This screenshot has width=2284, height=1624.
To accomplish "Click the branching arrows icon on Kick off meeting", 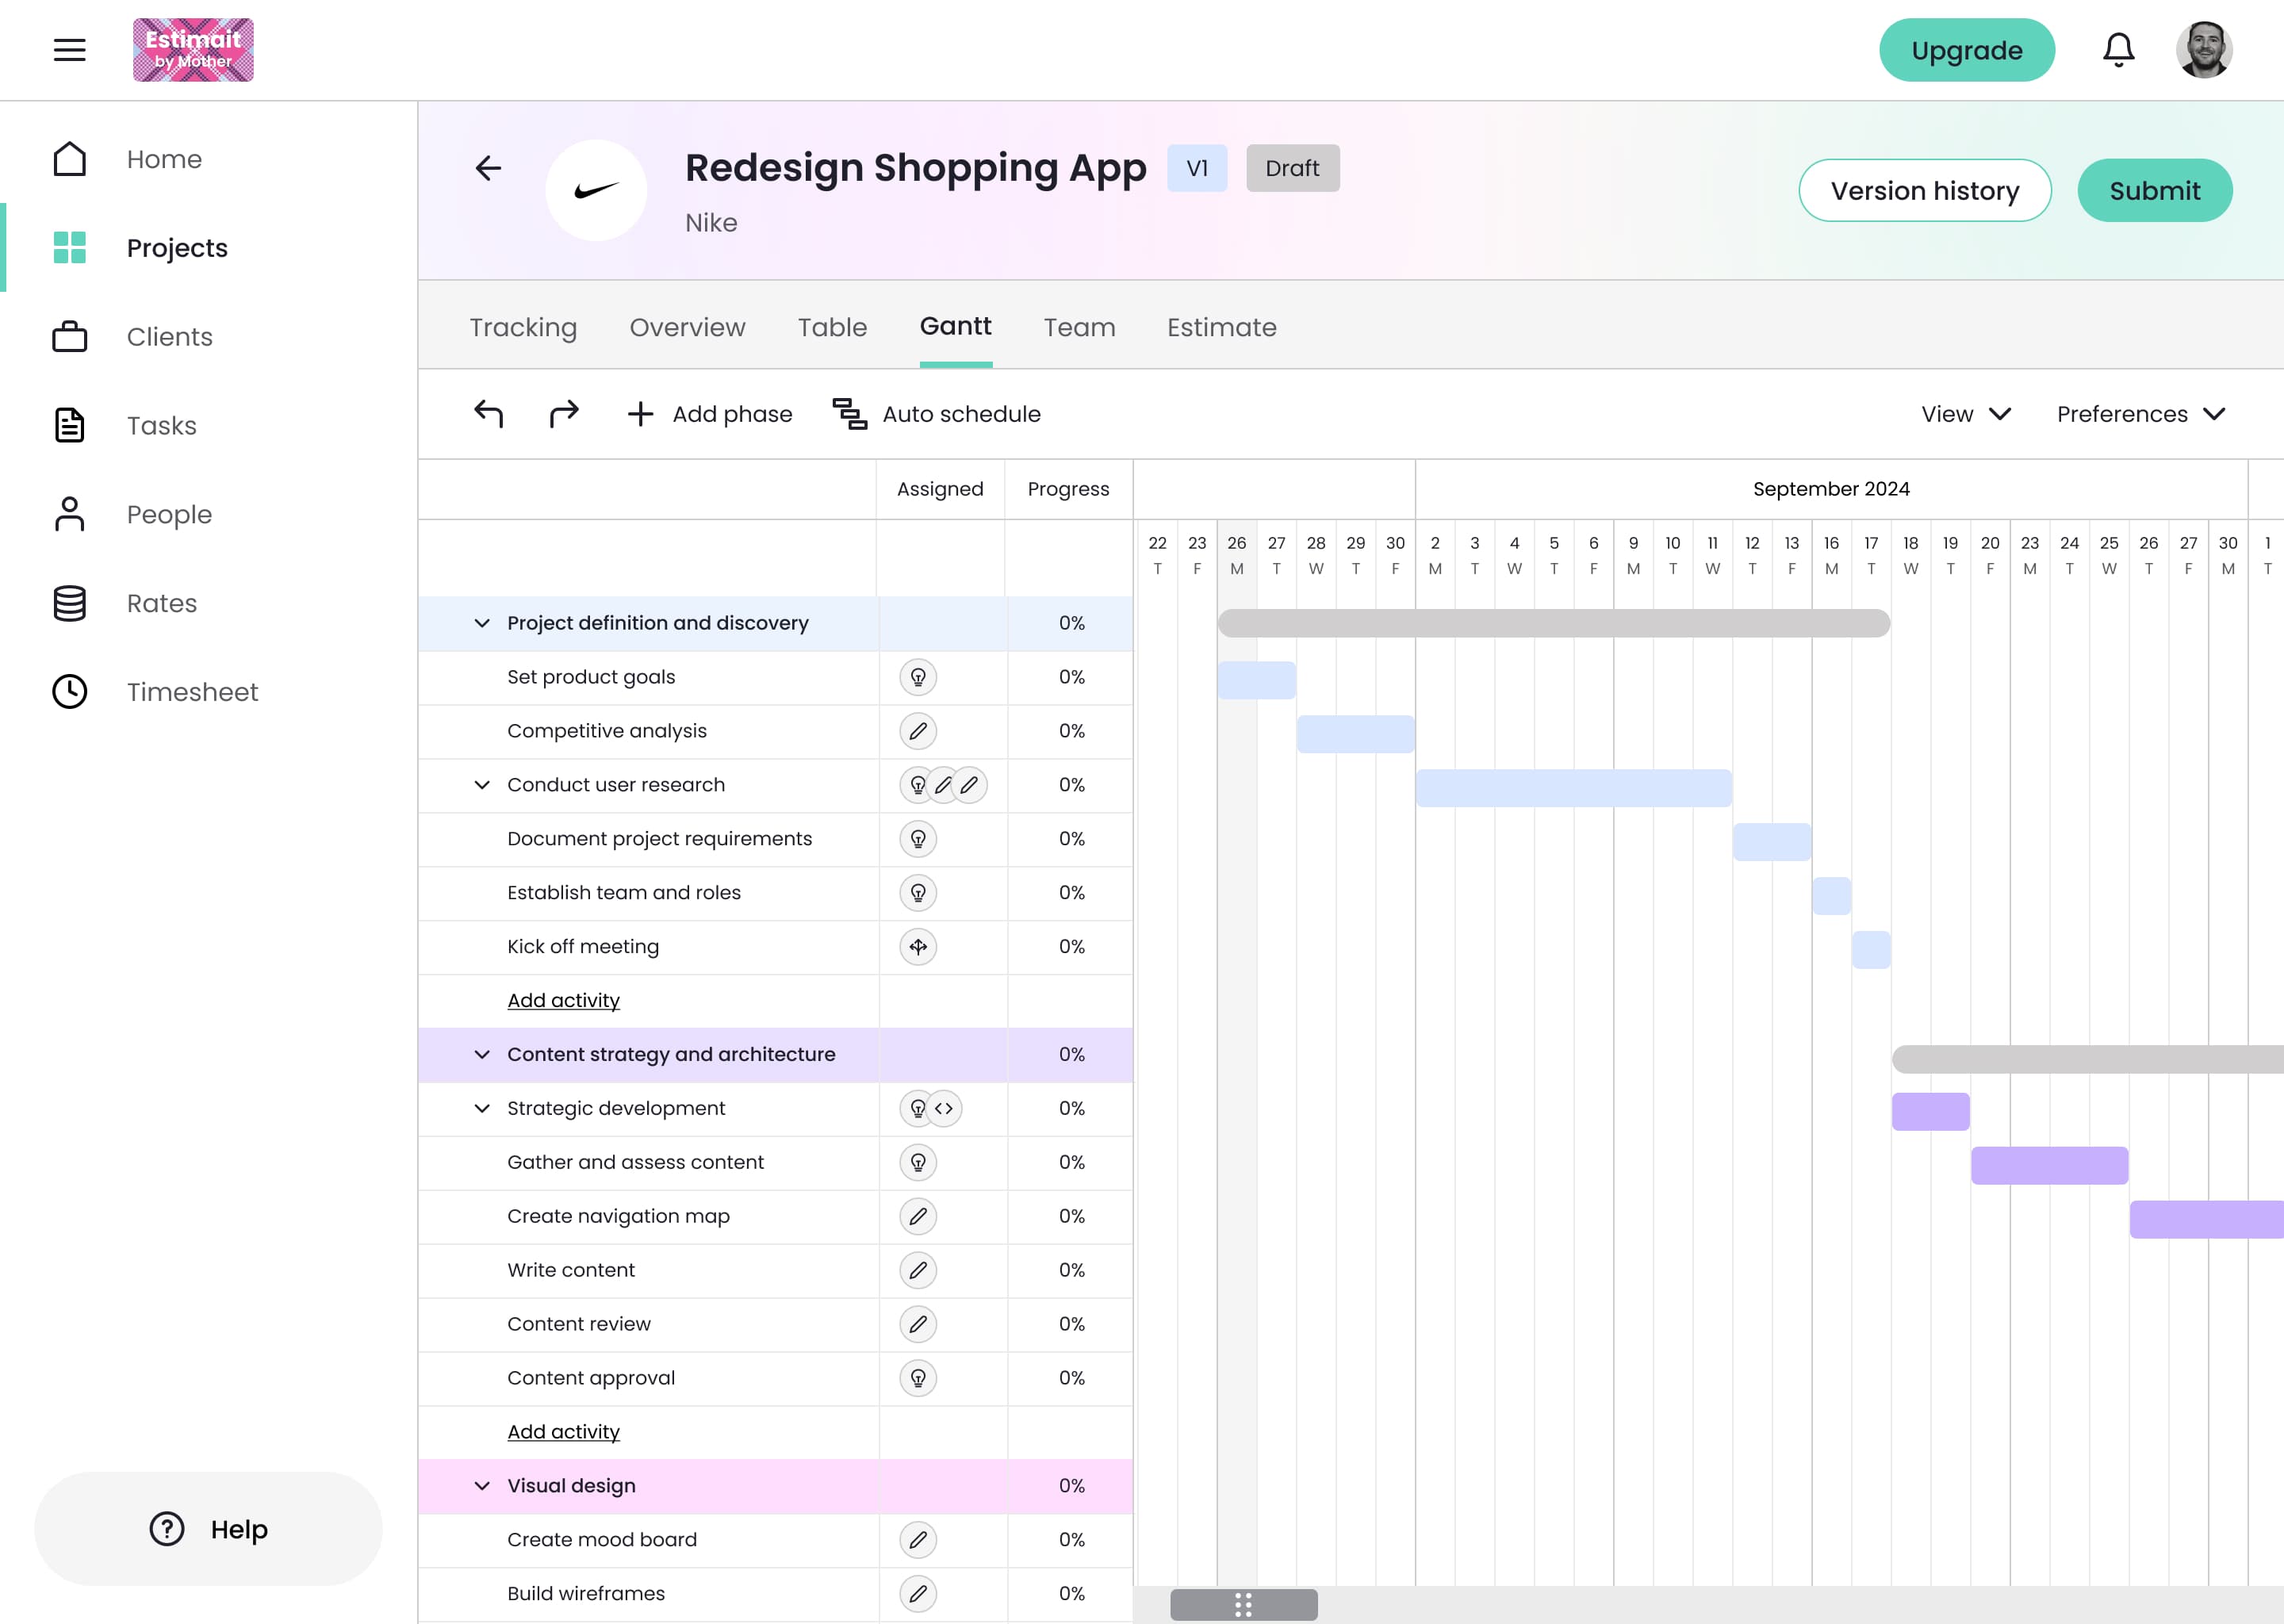I will (918, 946).
